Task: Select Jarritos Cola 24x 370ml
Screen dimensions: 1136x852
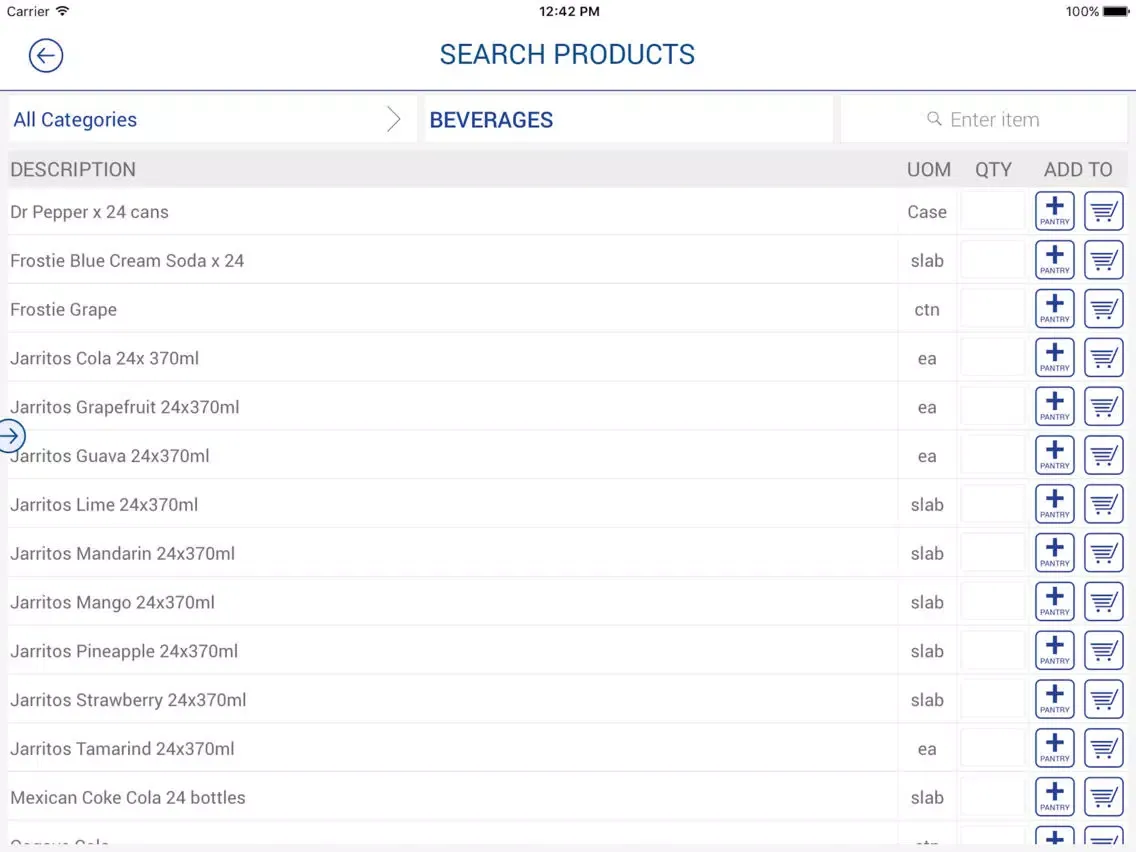Action: click(x=104, y=358)
